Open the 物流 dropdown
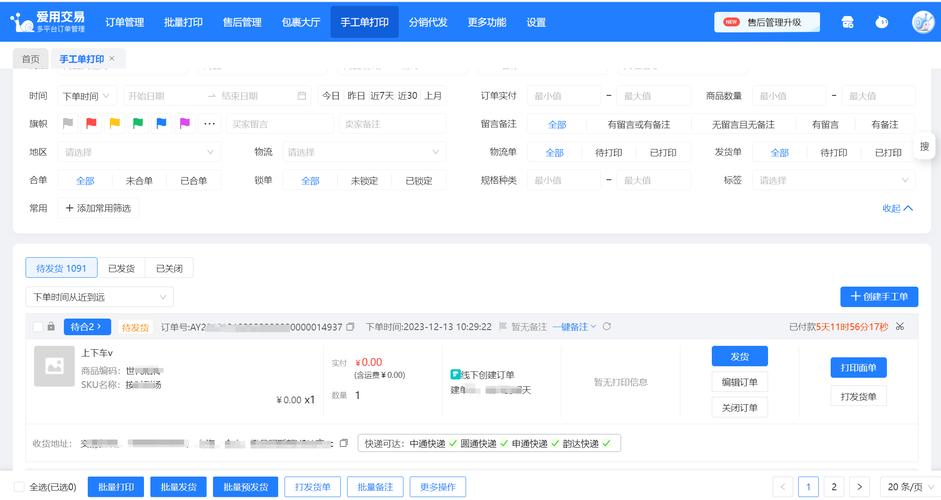Screen dimensions: 941x500 (x=364, y=152)
